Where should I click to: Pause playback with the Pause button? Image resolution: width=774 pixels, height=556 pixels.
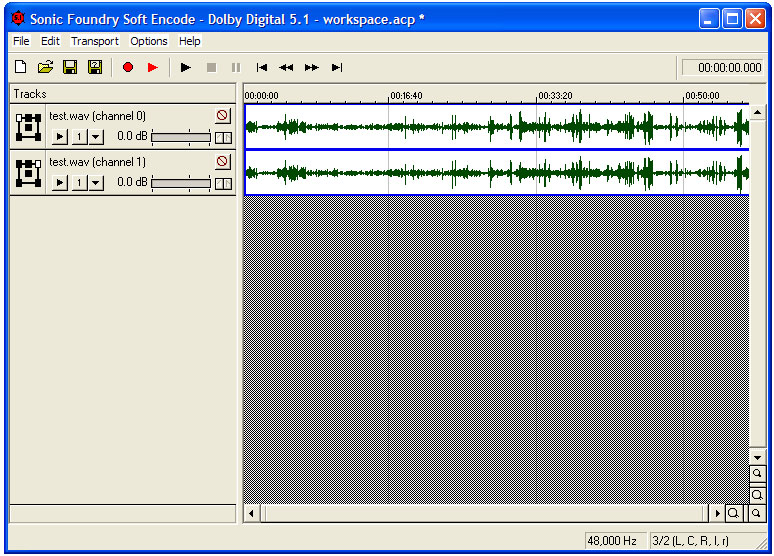click(x=236, y=67)
